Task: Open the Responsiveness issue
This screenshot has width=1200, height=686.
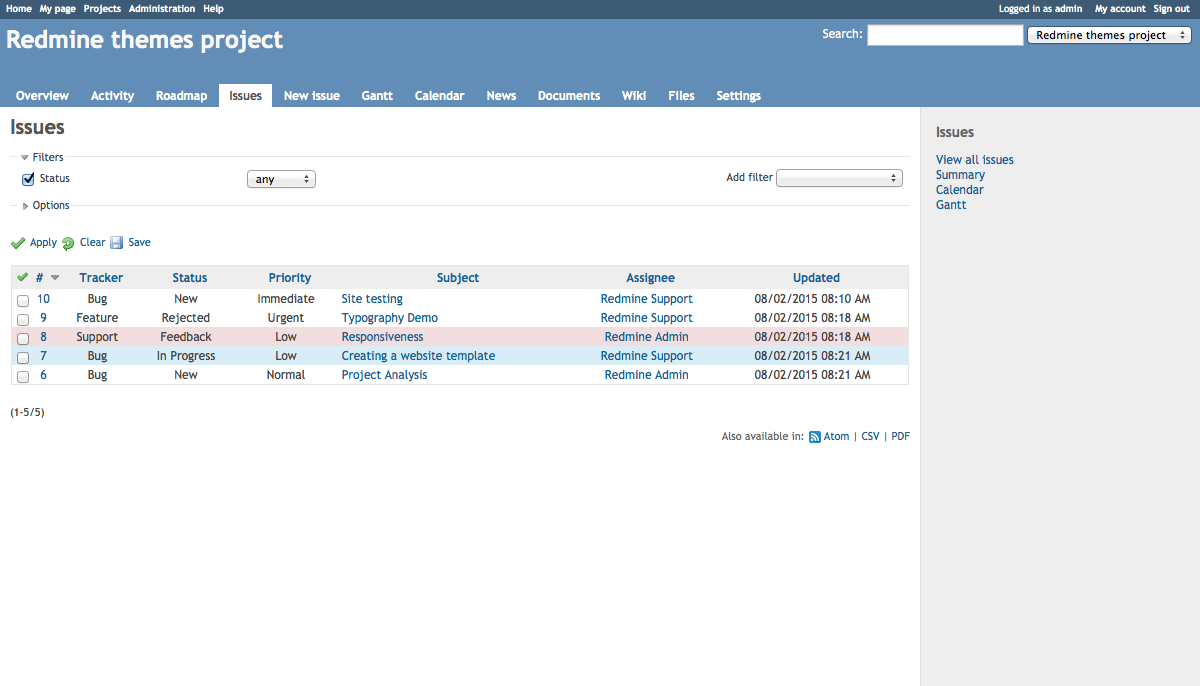Action: click(382, 337)
